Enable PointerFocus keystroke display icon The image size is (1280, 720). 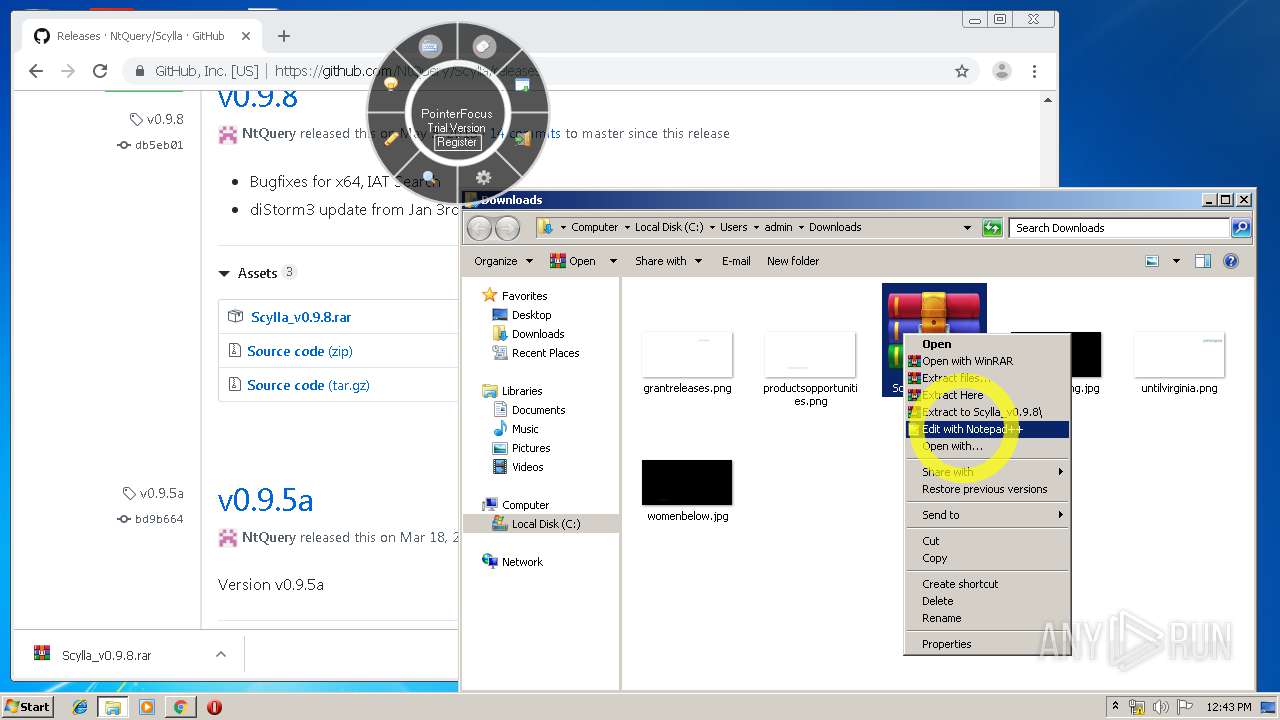point(430,46)
